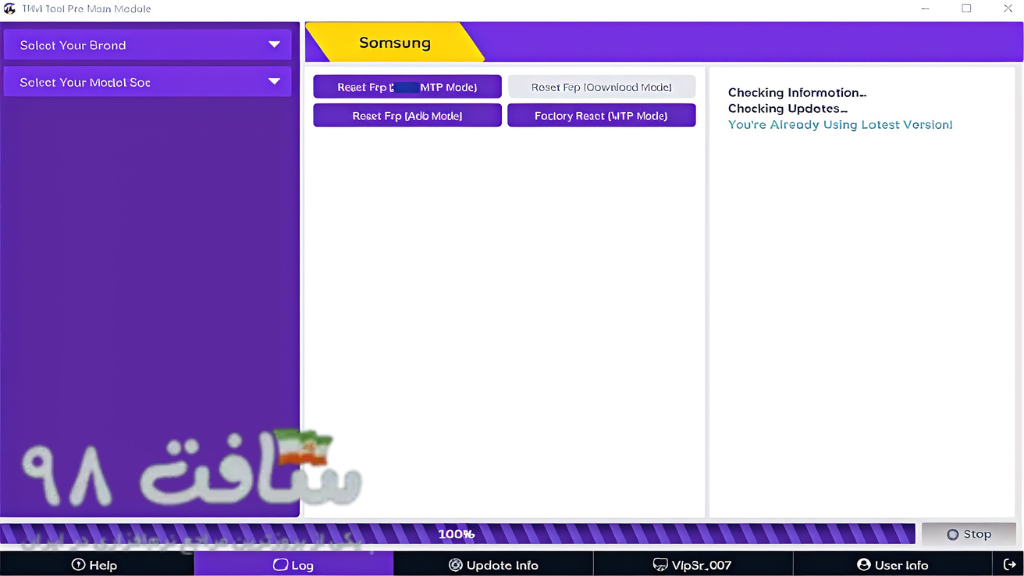Click Reset Frp MTP Mode button
The height and width of the screenshot is (576, 1024).
(408, 87)
